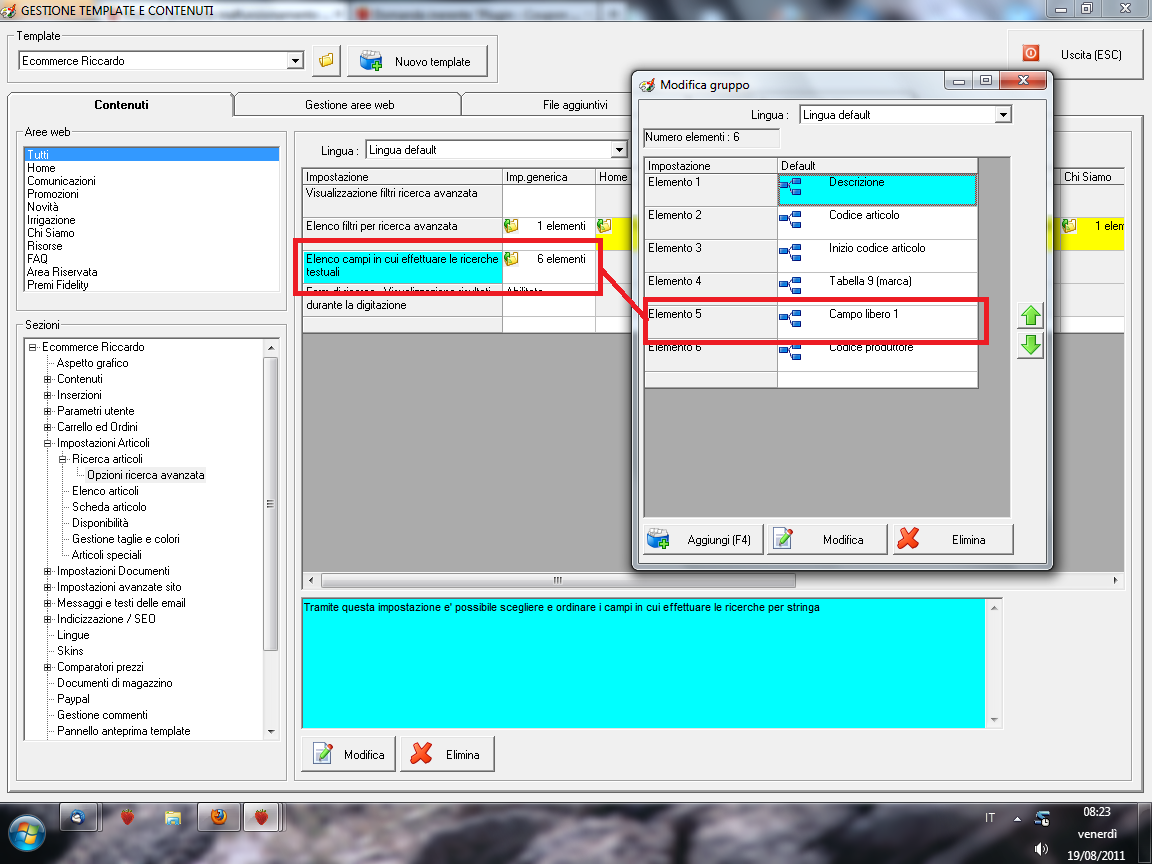Viewport: 1152px width, 864px height.
Task: Expand Messaggi e testi delle email node
Action: pos(48,603)
